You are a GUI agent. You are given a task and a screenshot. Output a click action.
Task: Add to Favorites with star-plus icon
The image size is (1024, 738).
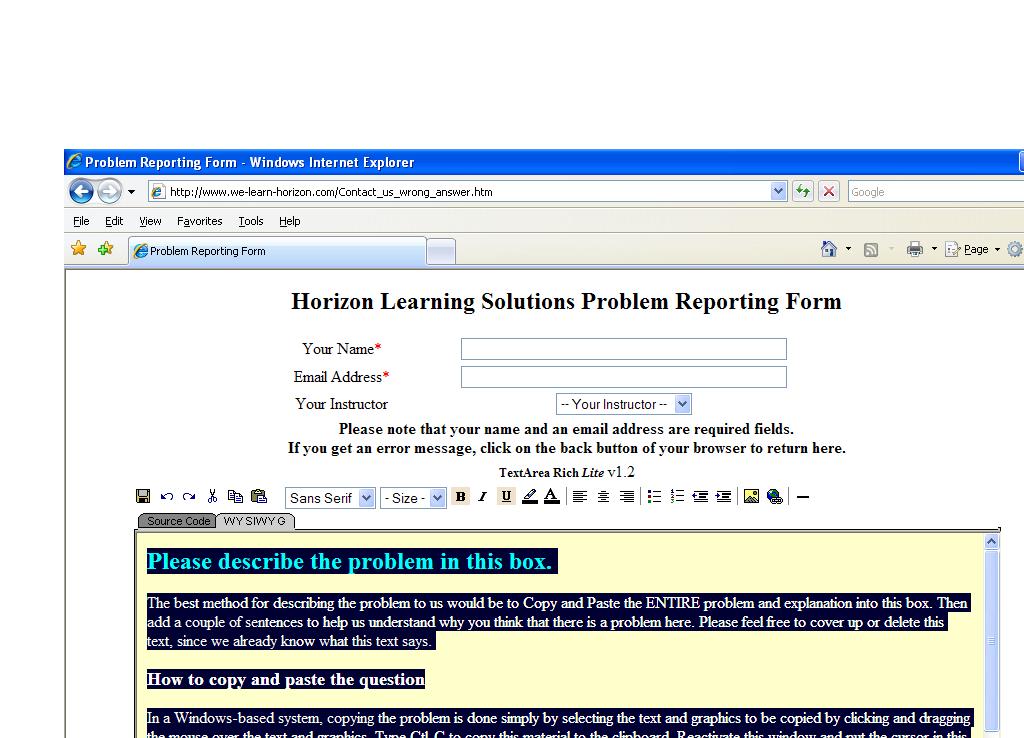click(x=105, y=248)
